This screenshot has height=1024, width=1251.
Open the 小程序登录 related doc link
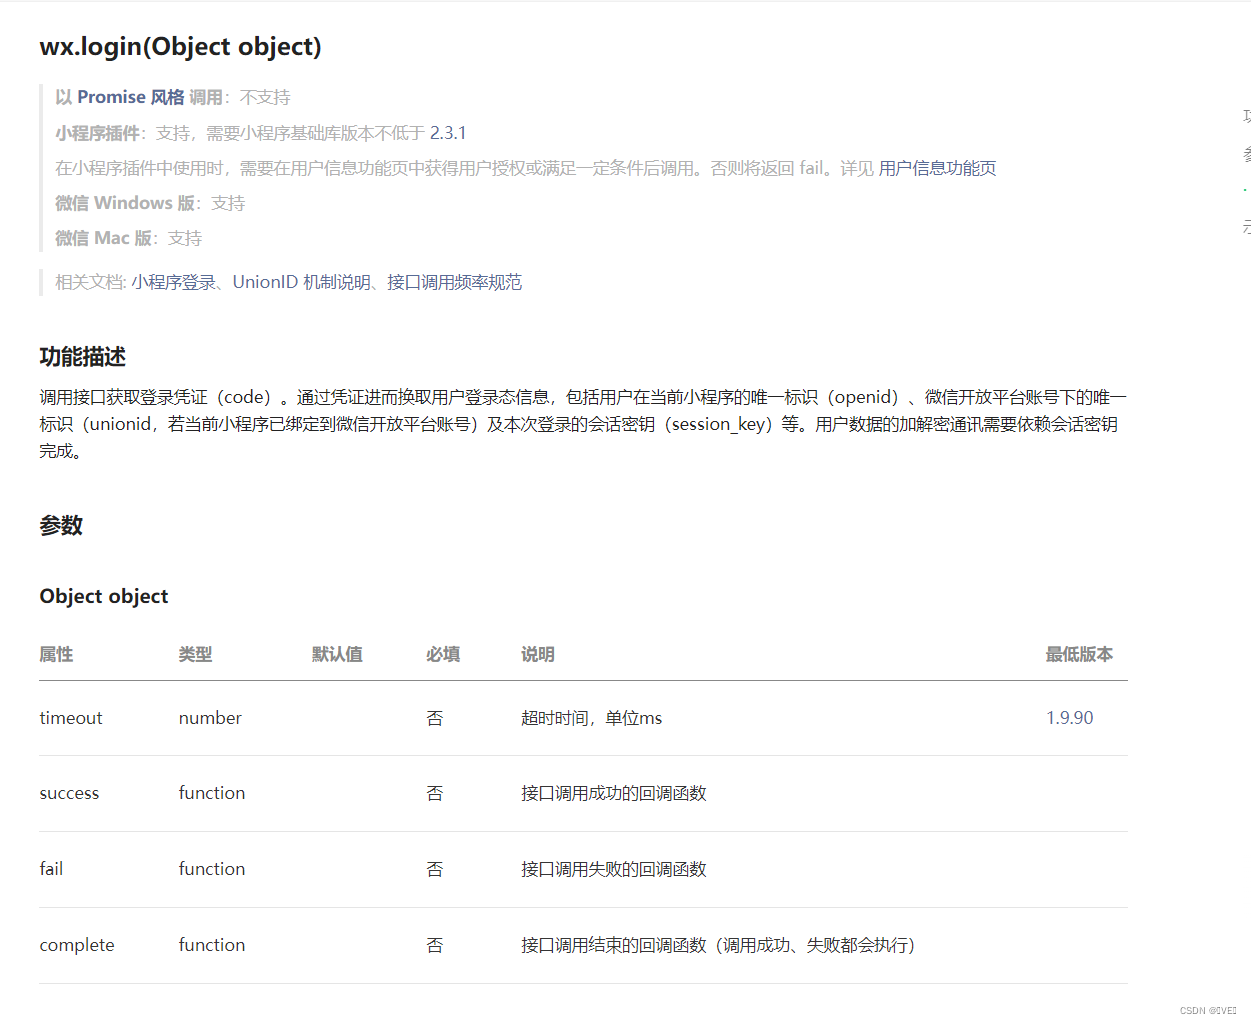point(173,282)
